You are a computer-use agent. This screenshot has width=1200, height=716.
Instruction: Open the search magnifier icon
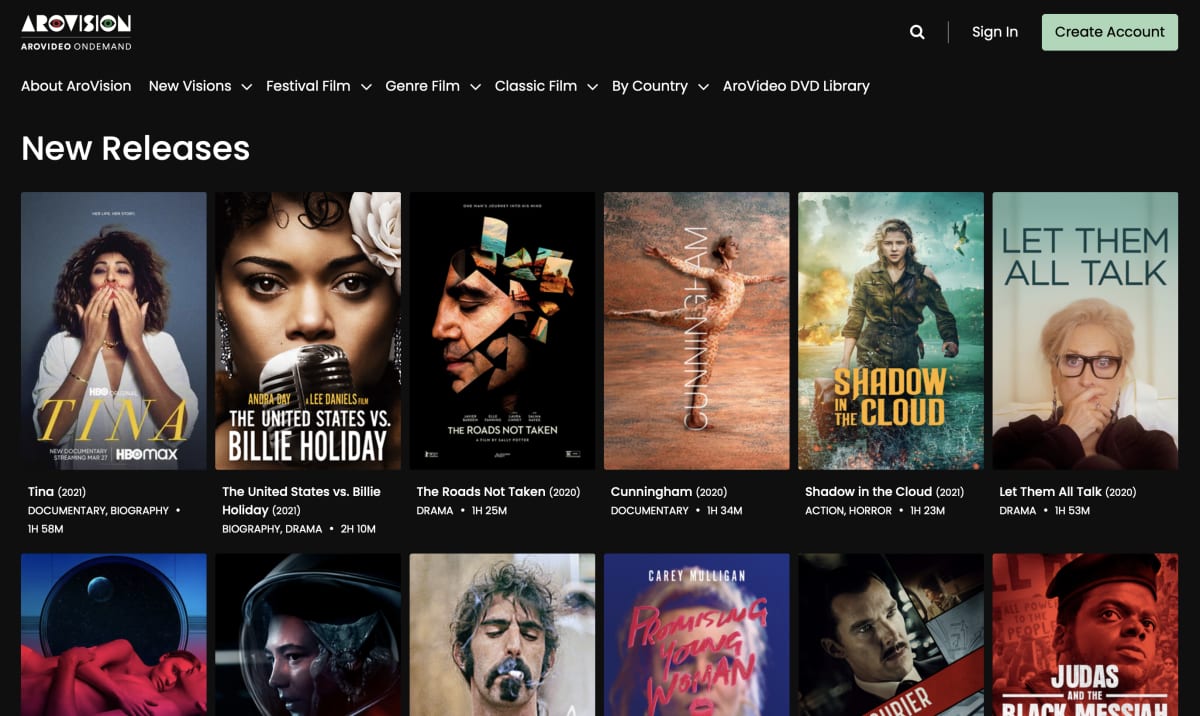[x=917, y=32]
